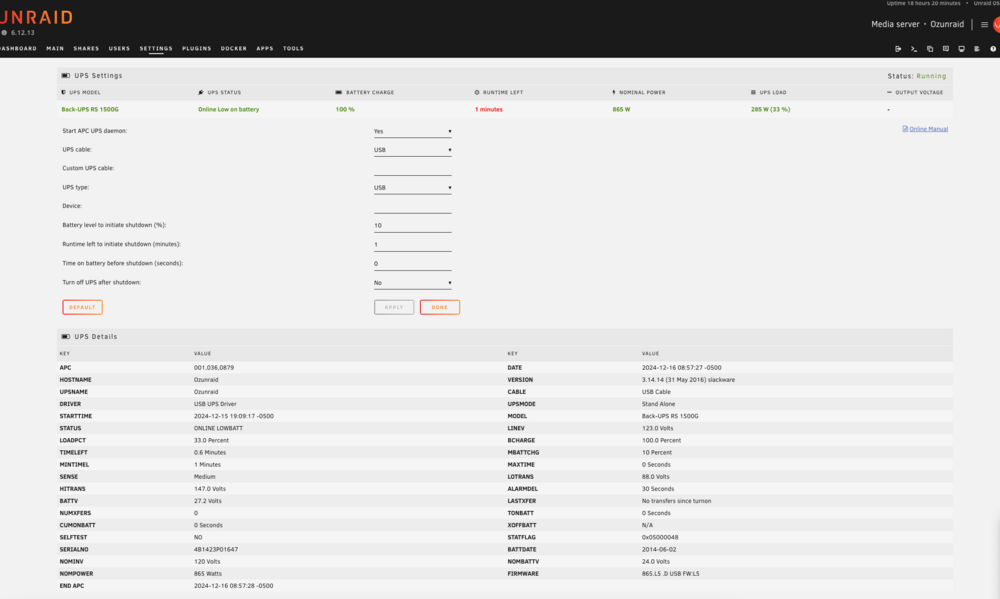Click the 285 W (33 %) load value
Image resolution: width=1000 pixels, height=599 pixels.
point(770,110)
